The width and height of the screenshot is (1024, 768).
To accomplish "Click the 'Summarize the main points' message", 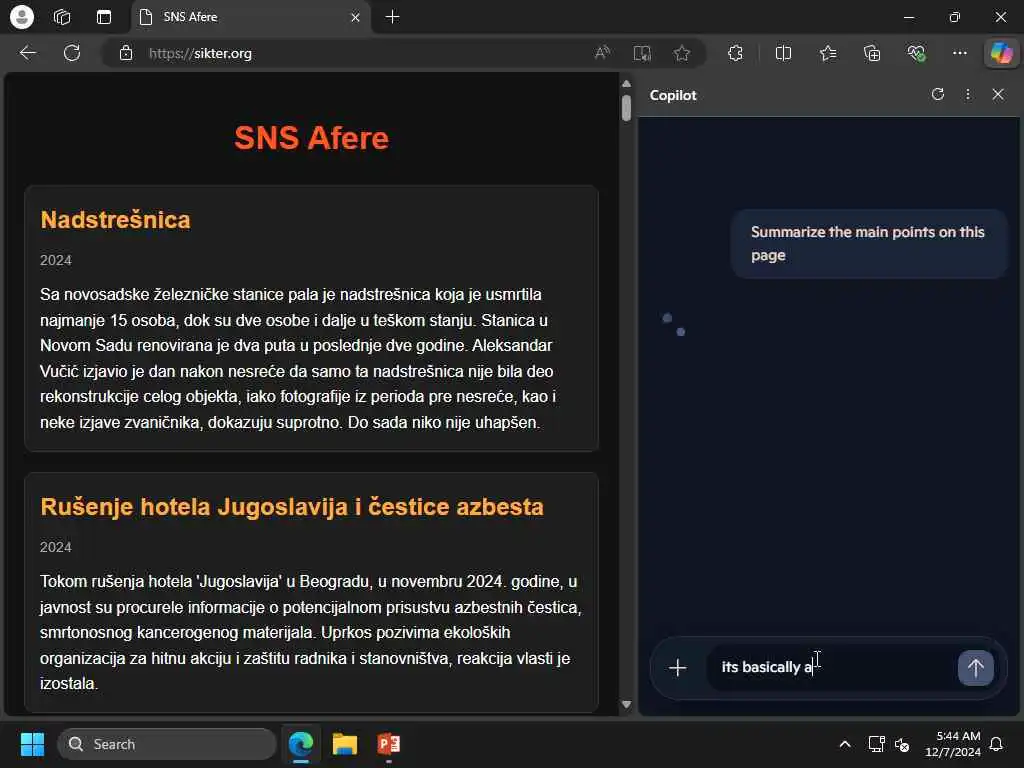I will [869, 244].
